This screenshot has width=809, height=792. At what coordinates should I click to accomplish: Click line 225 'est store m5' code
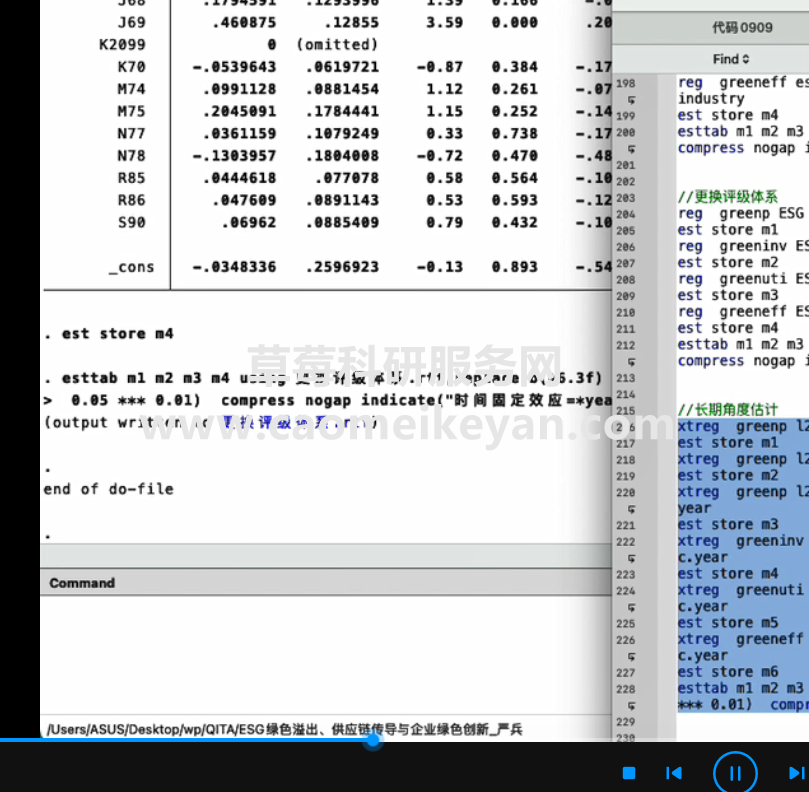coord(728,623)
